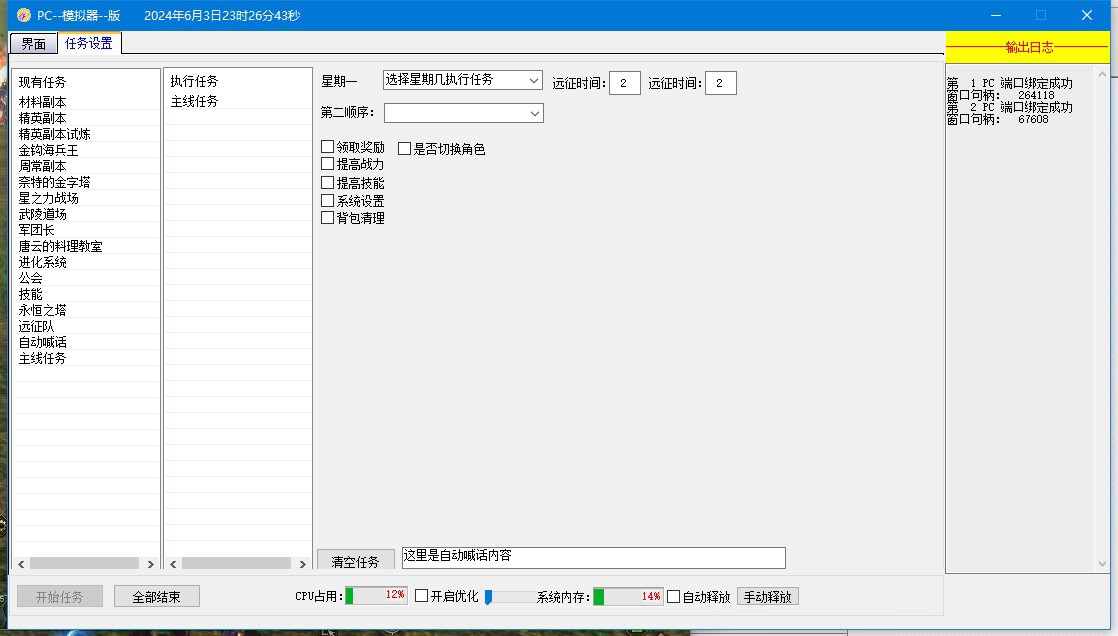Click the 手动释放 button
The height and width of the screenshot is (636, 1118).
tap(768, 597)
